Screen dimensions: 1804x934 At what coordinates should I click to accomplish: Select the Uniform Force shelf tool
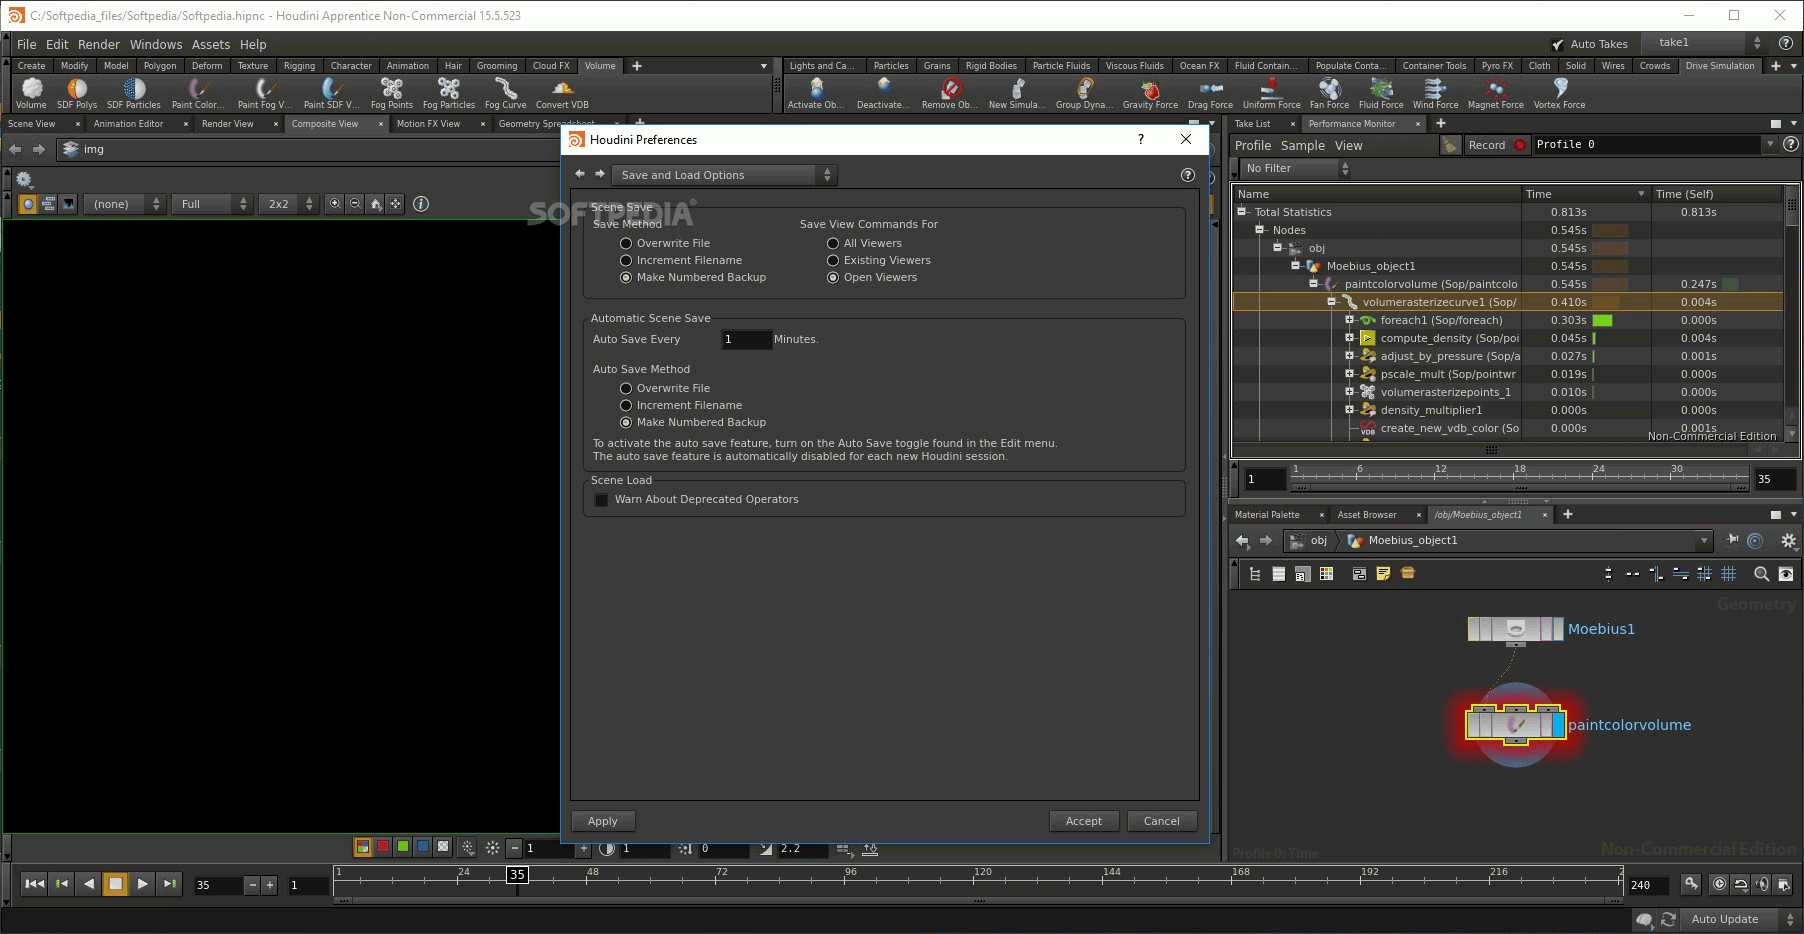tap(1271, 93)
